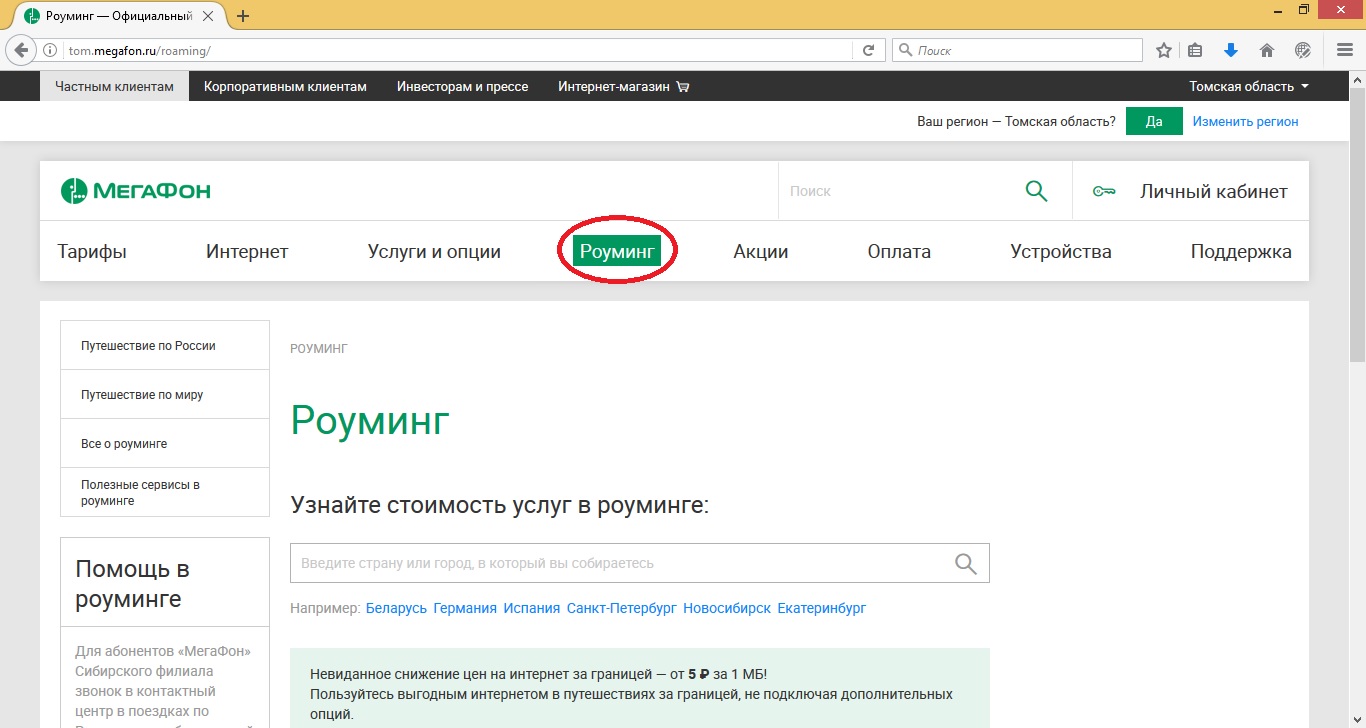Click the Изменить регион link
1366x728 pixels.
pos(1245,120)
